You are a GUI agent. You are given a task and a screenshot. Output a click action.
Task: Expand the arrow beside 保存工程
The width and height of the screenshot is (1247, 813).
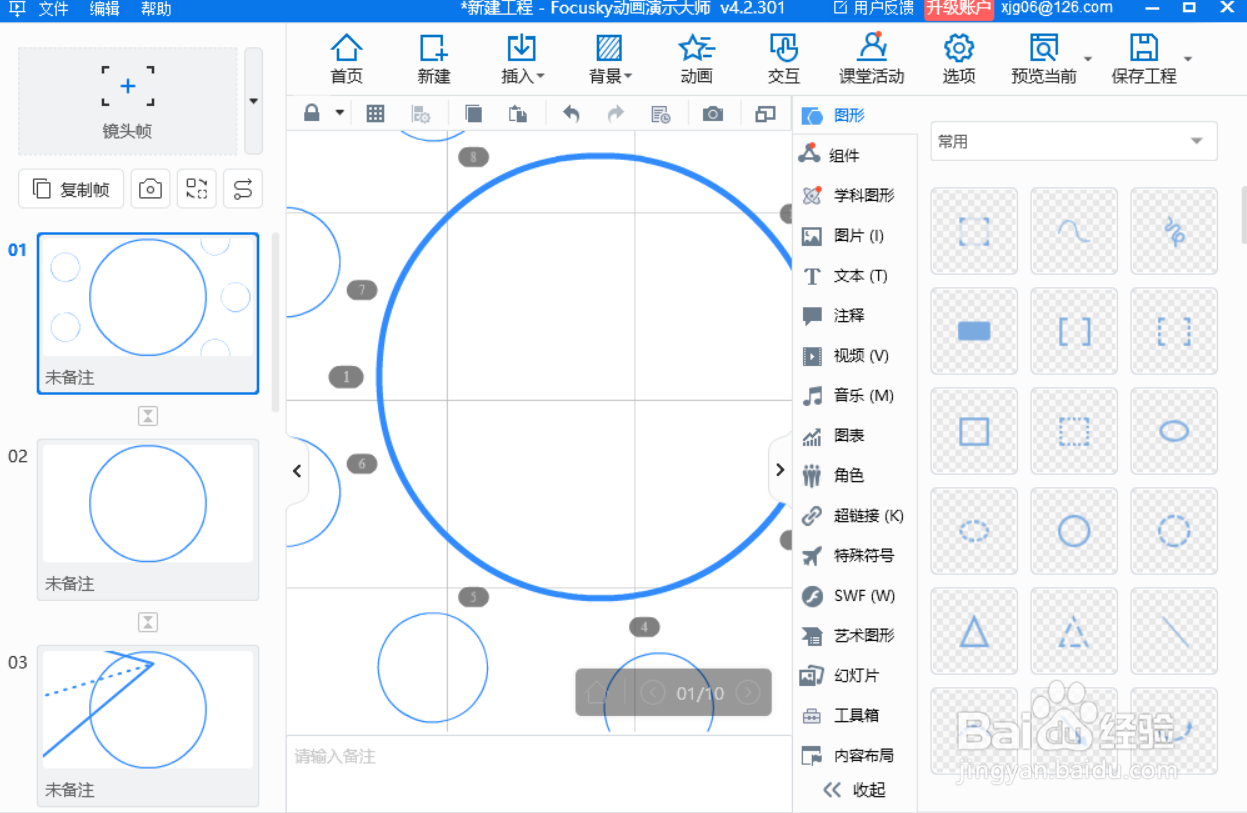pos(1188,59)
